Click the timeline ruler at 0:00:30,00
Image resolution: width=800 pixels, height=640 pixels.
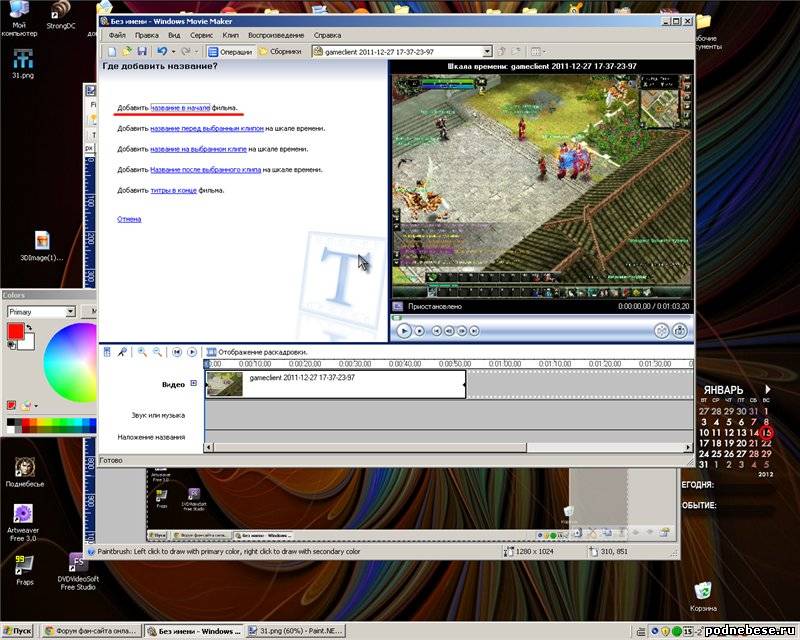(355, 364)
